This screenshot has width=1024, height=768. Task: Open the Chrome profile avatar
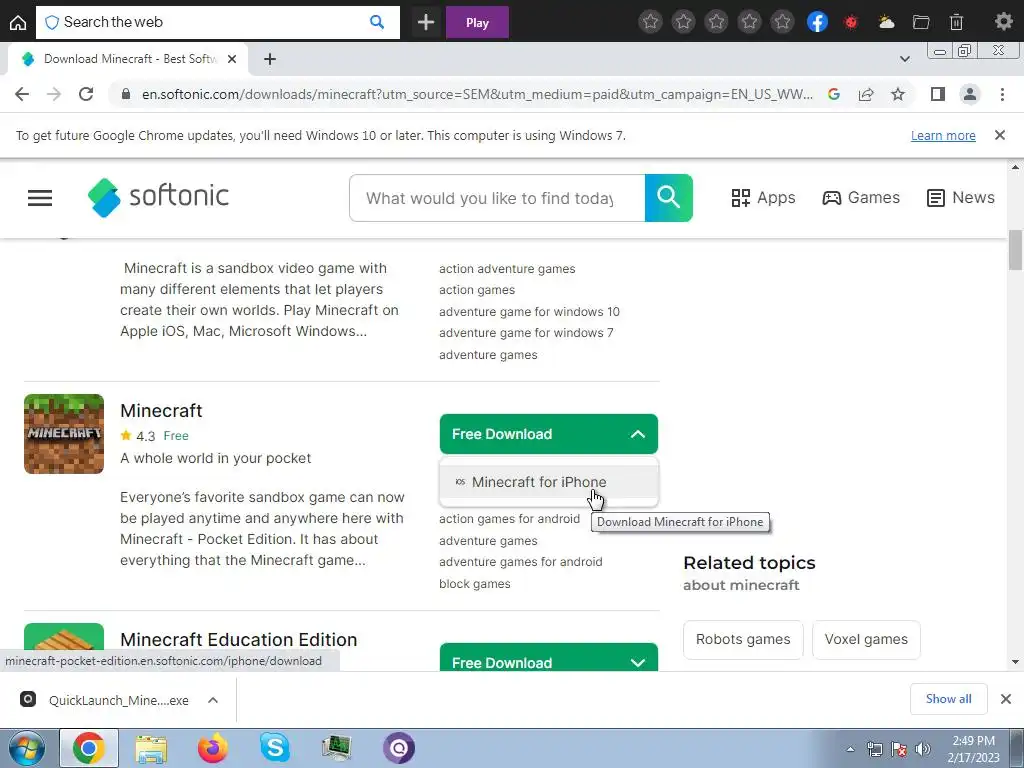(970, 94)
